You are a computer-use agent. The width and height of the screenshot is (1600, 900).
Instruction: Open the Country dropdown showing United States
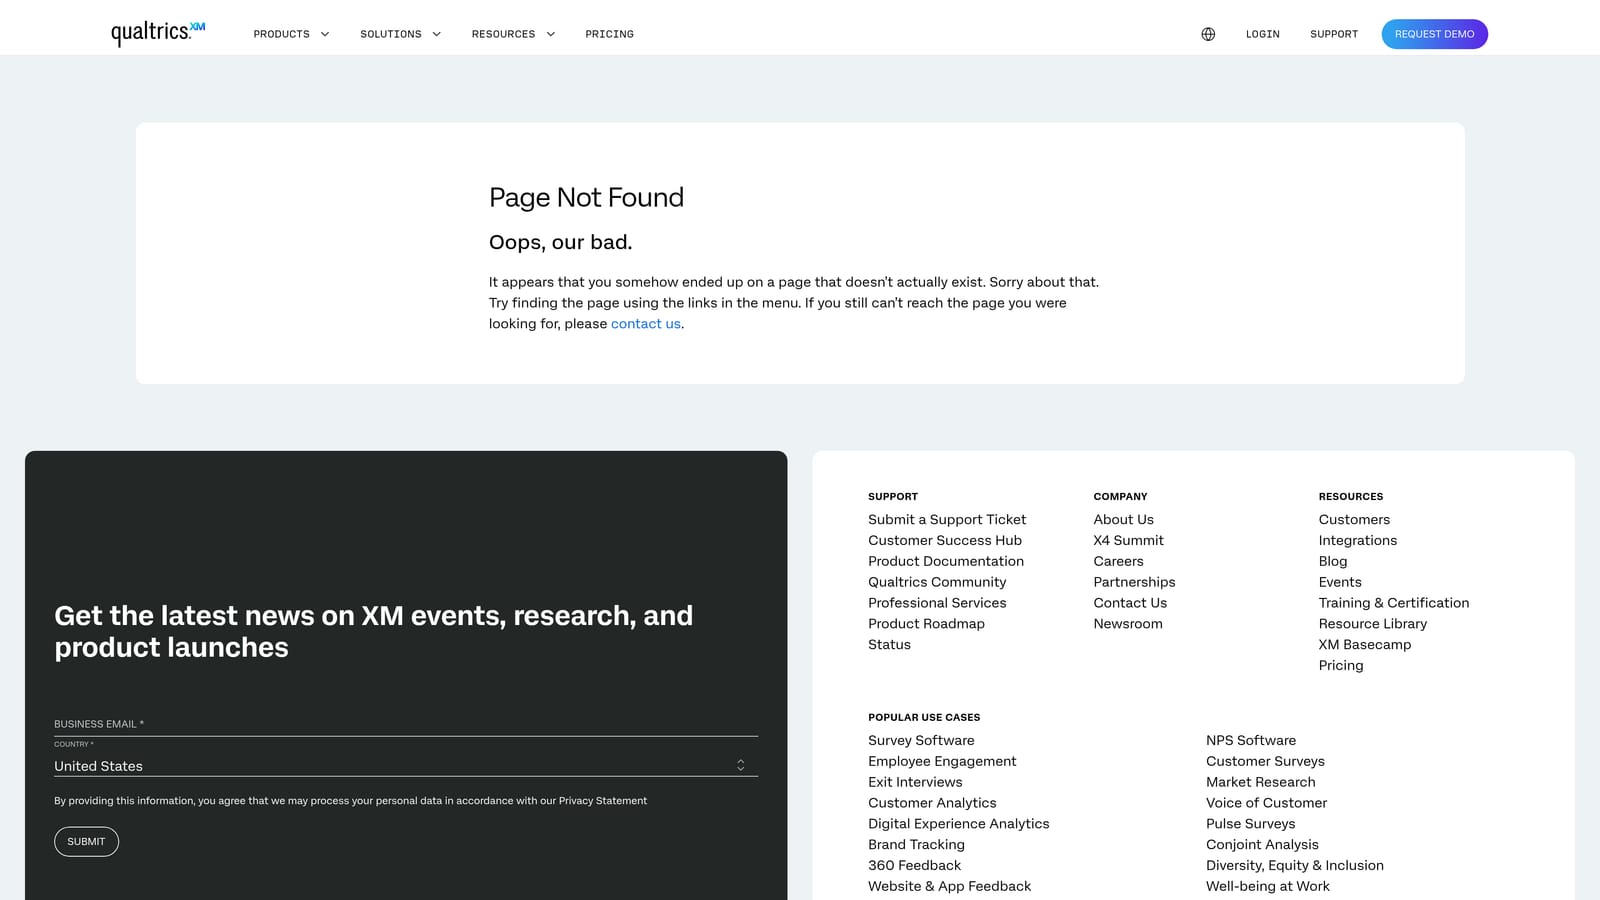click(406, 766)
